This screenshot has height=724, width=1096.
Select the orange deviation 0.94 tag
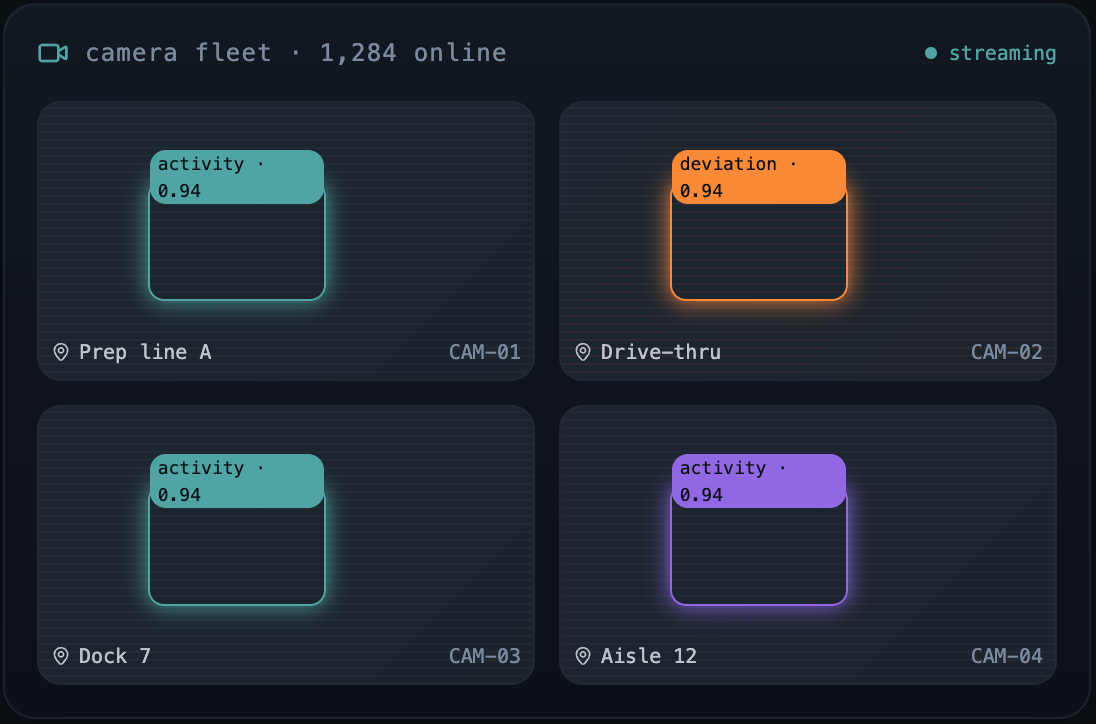759,178
